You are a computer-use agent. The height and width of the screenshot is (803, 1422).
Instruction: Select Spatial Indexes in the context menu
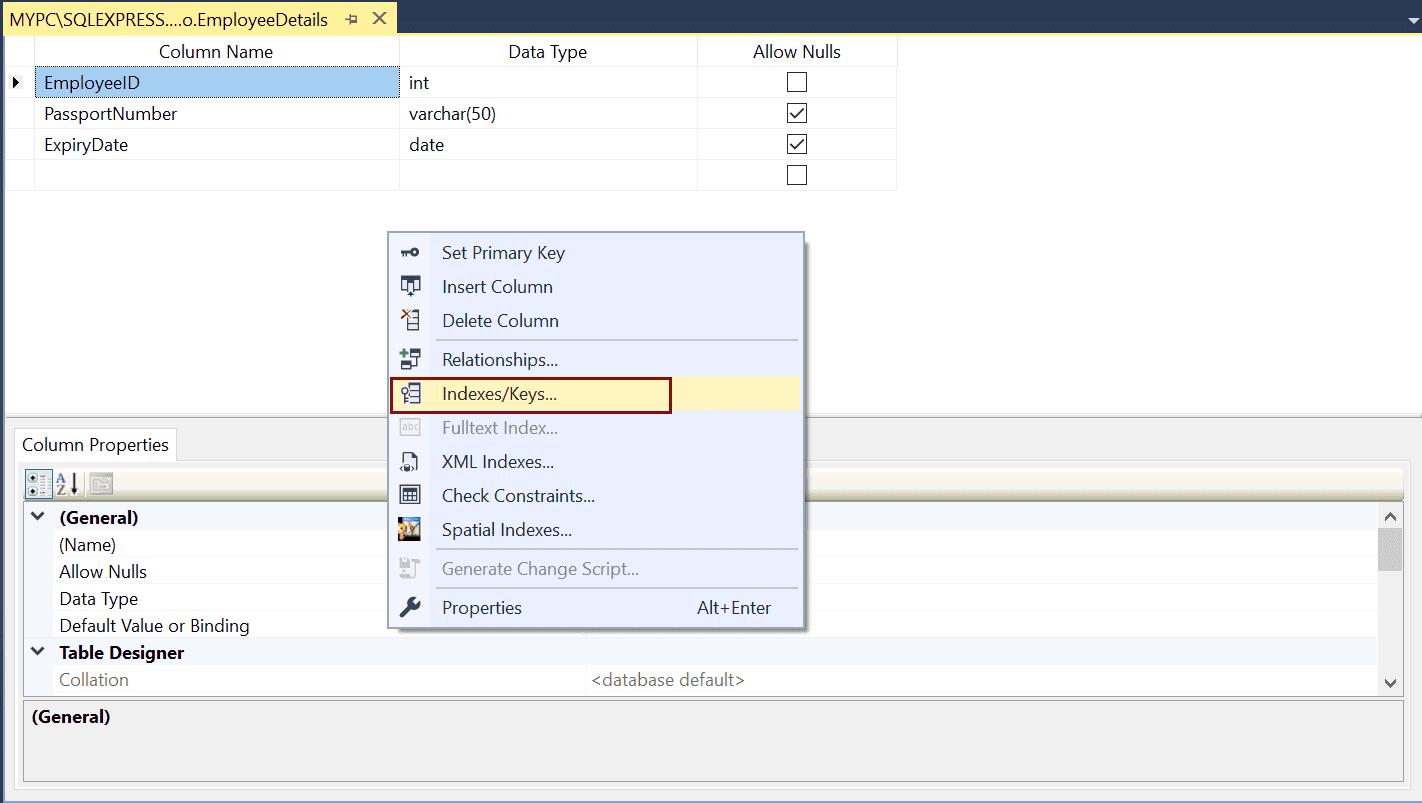click(505, 529)
